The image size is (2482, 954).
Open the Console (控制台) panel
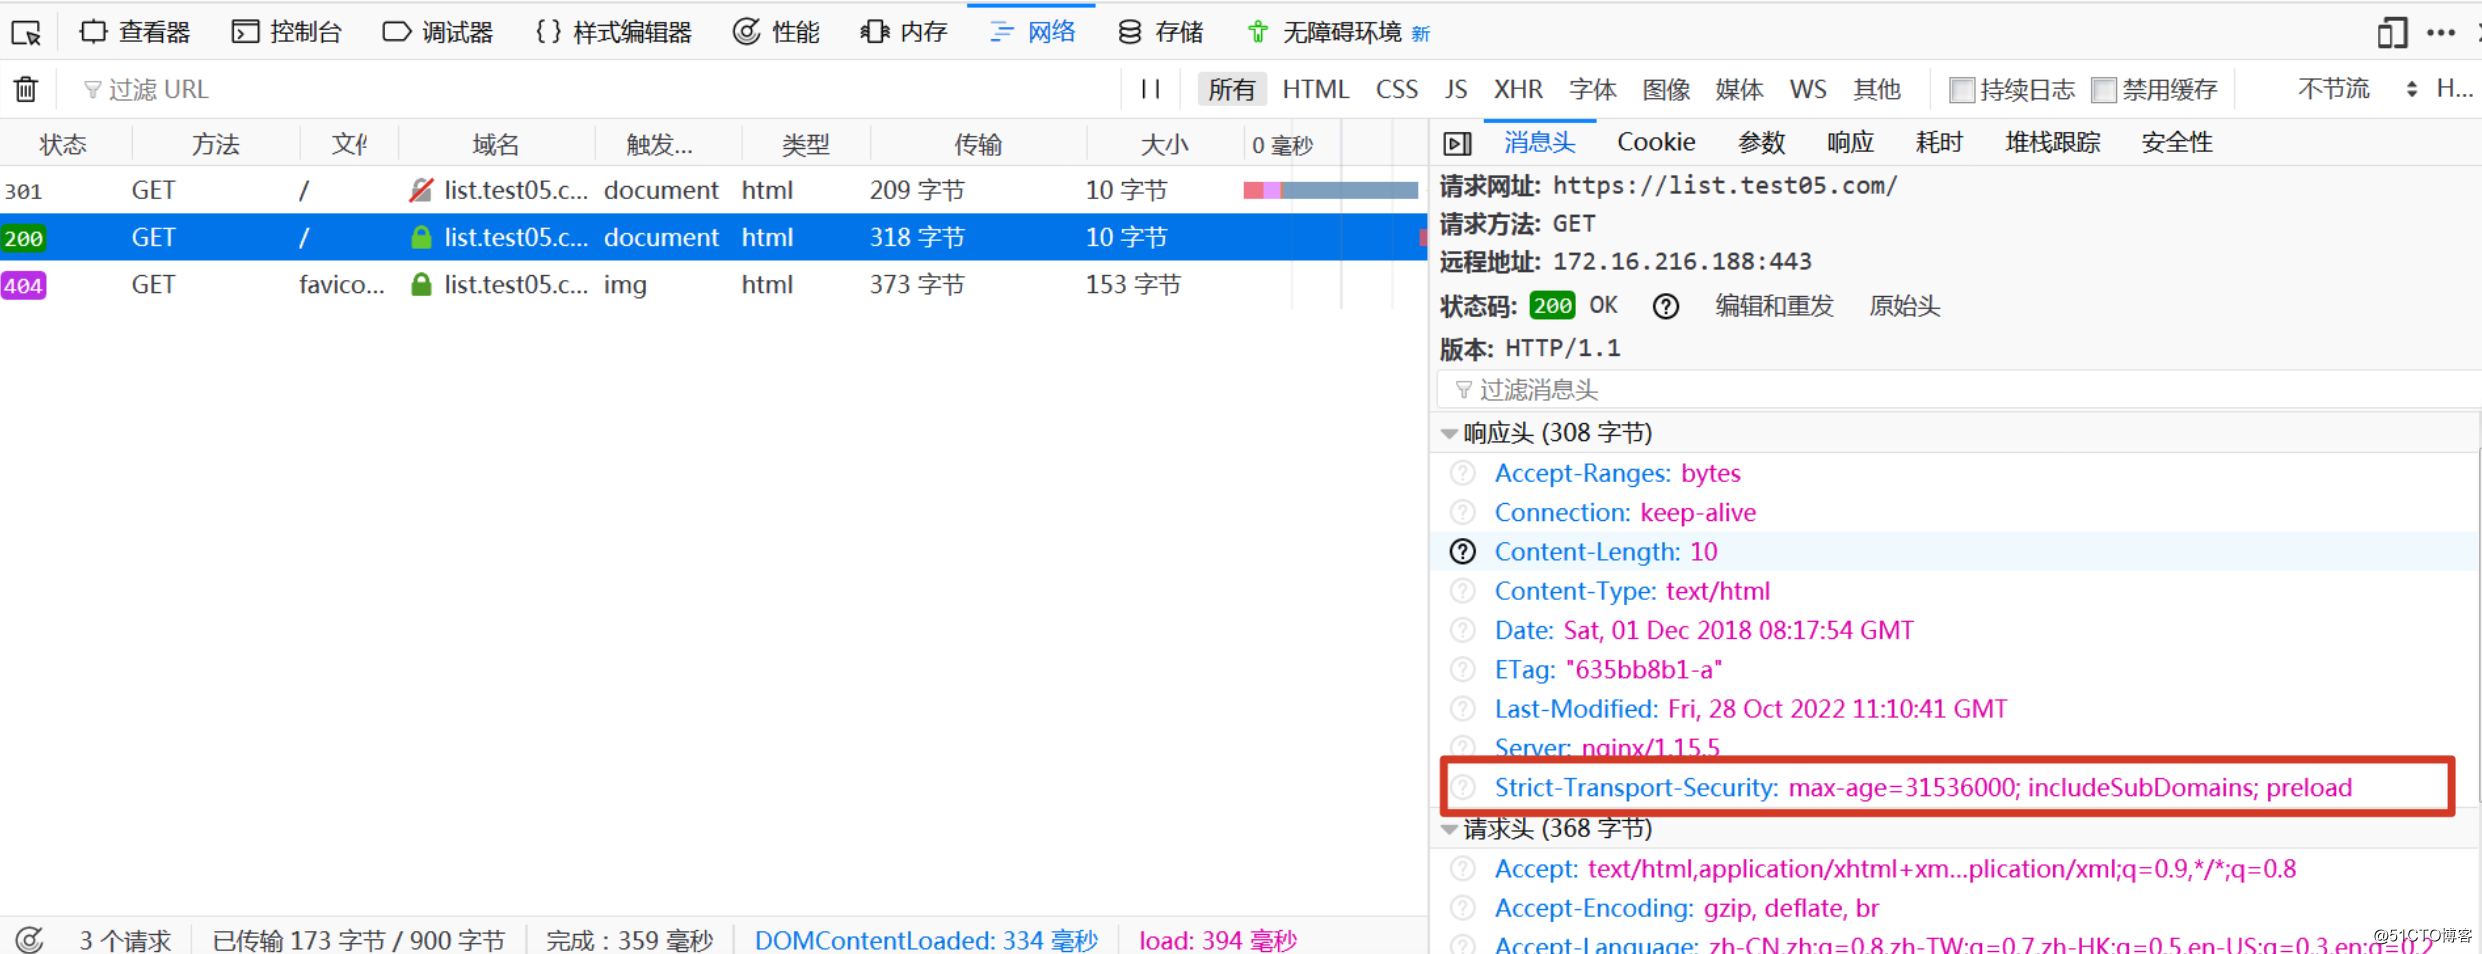(286, 33)
